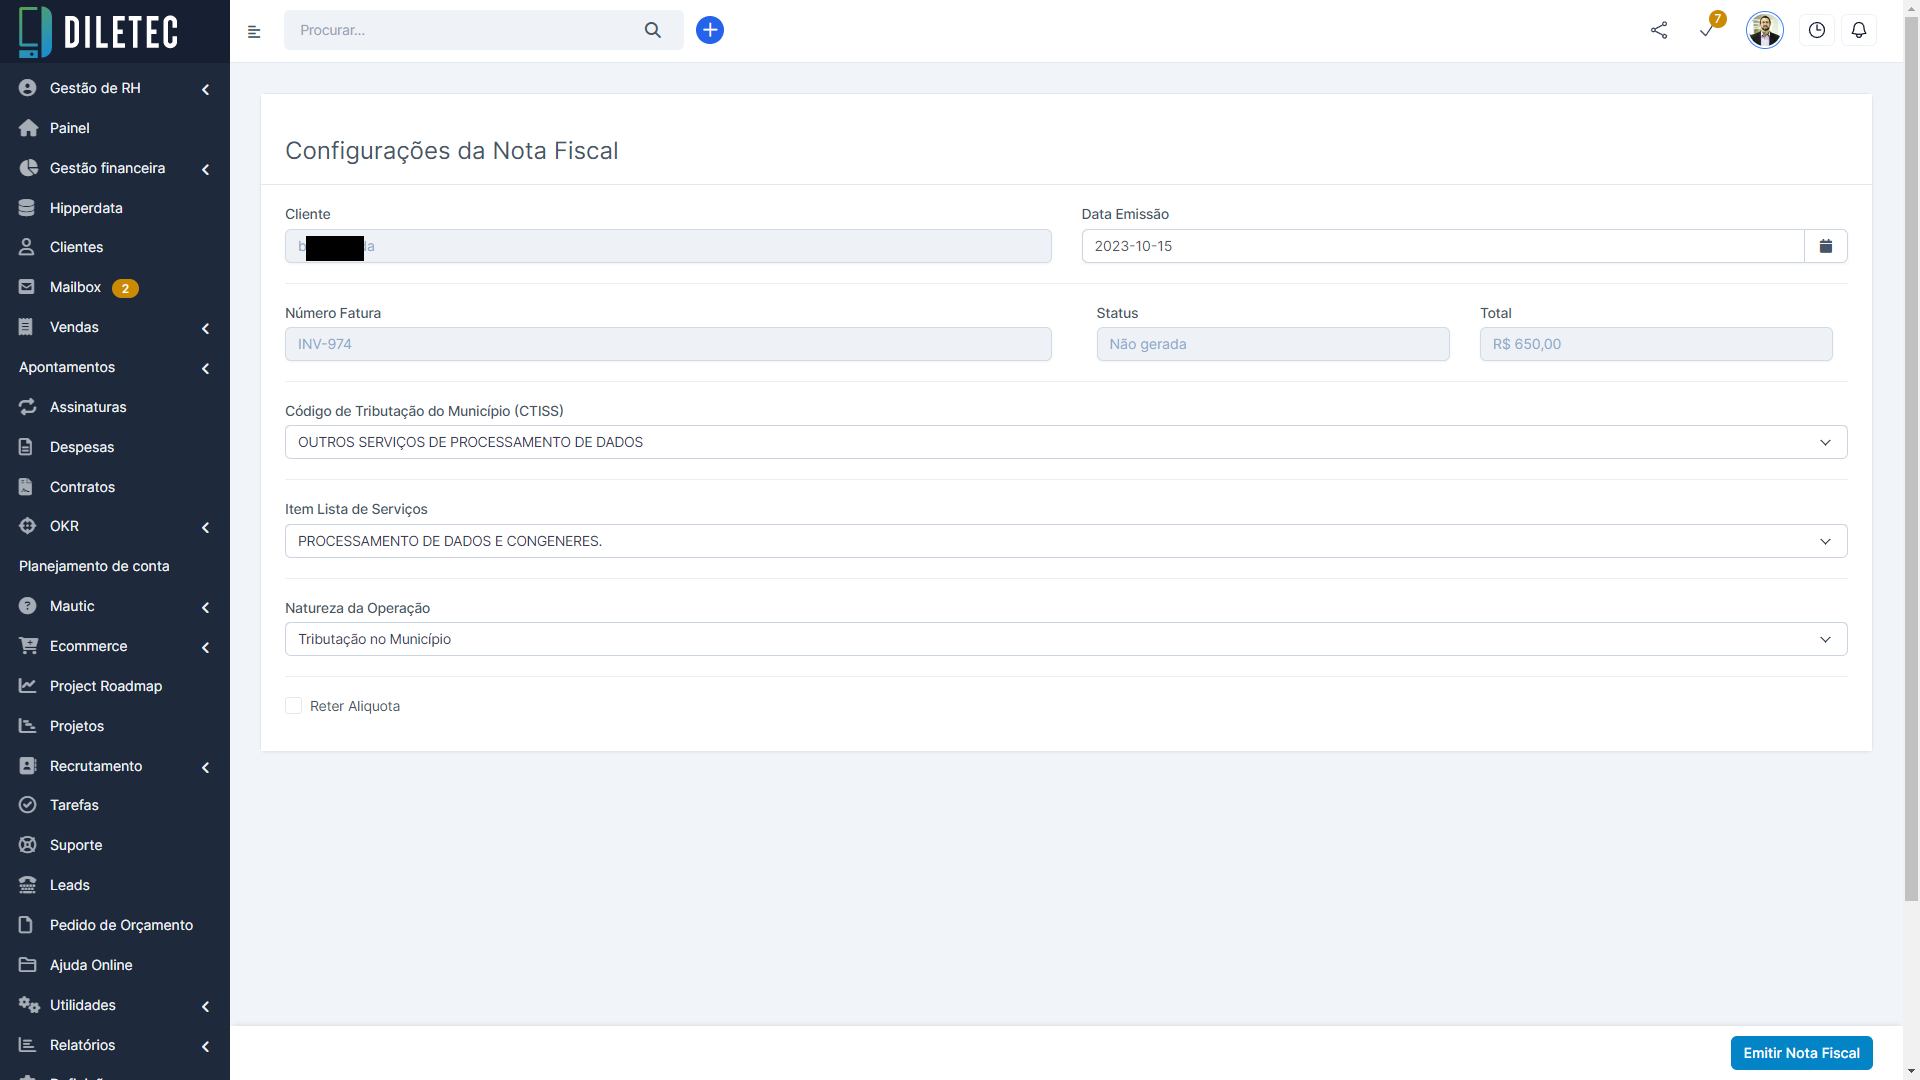1920x1080 pixels.
Task: Click Emitir Nota Fiscal button
Action: coord(1801,1053)
